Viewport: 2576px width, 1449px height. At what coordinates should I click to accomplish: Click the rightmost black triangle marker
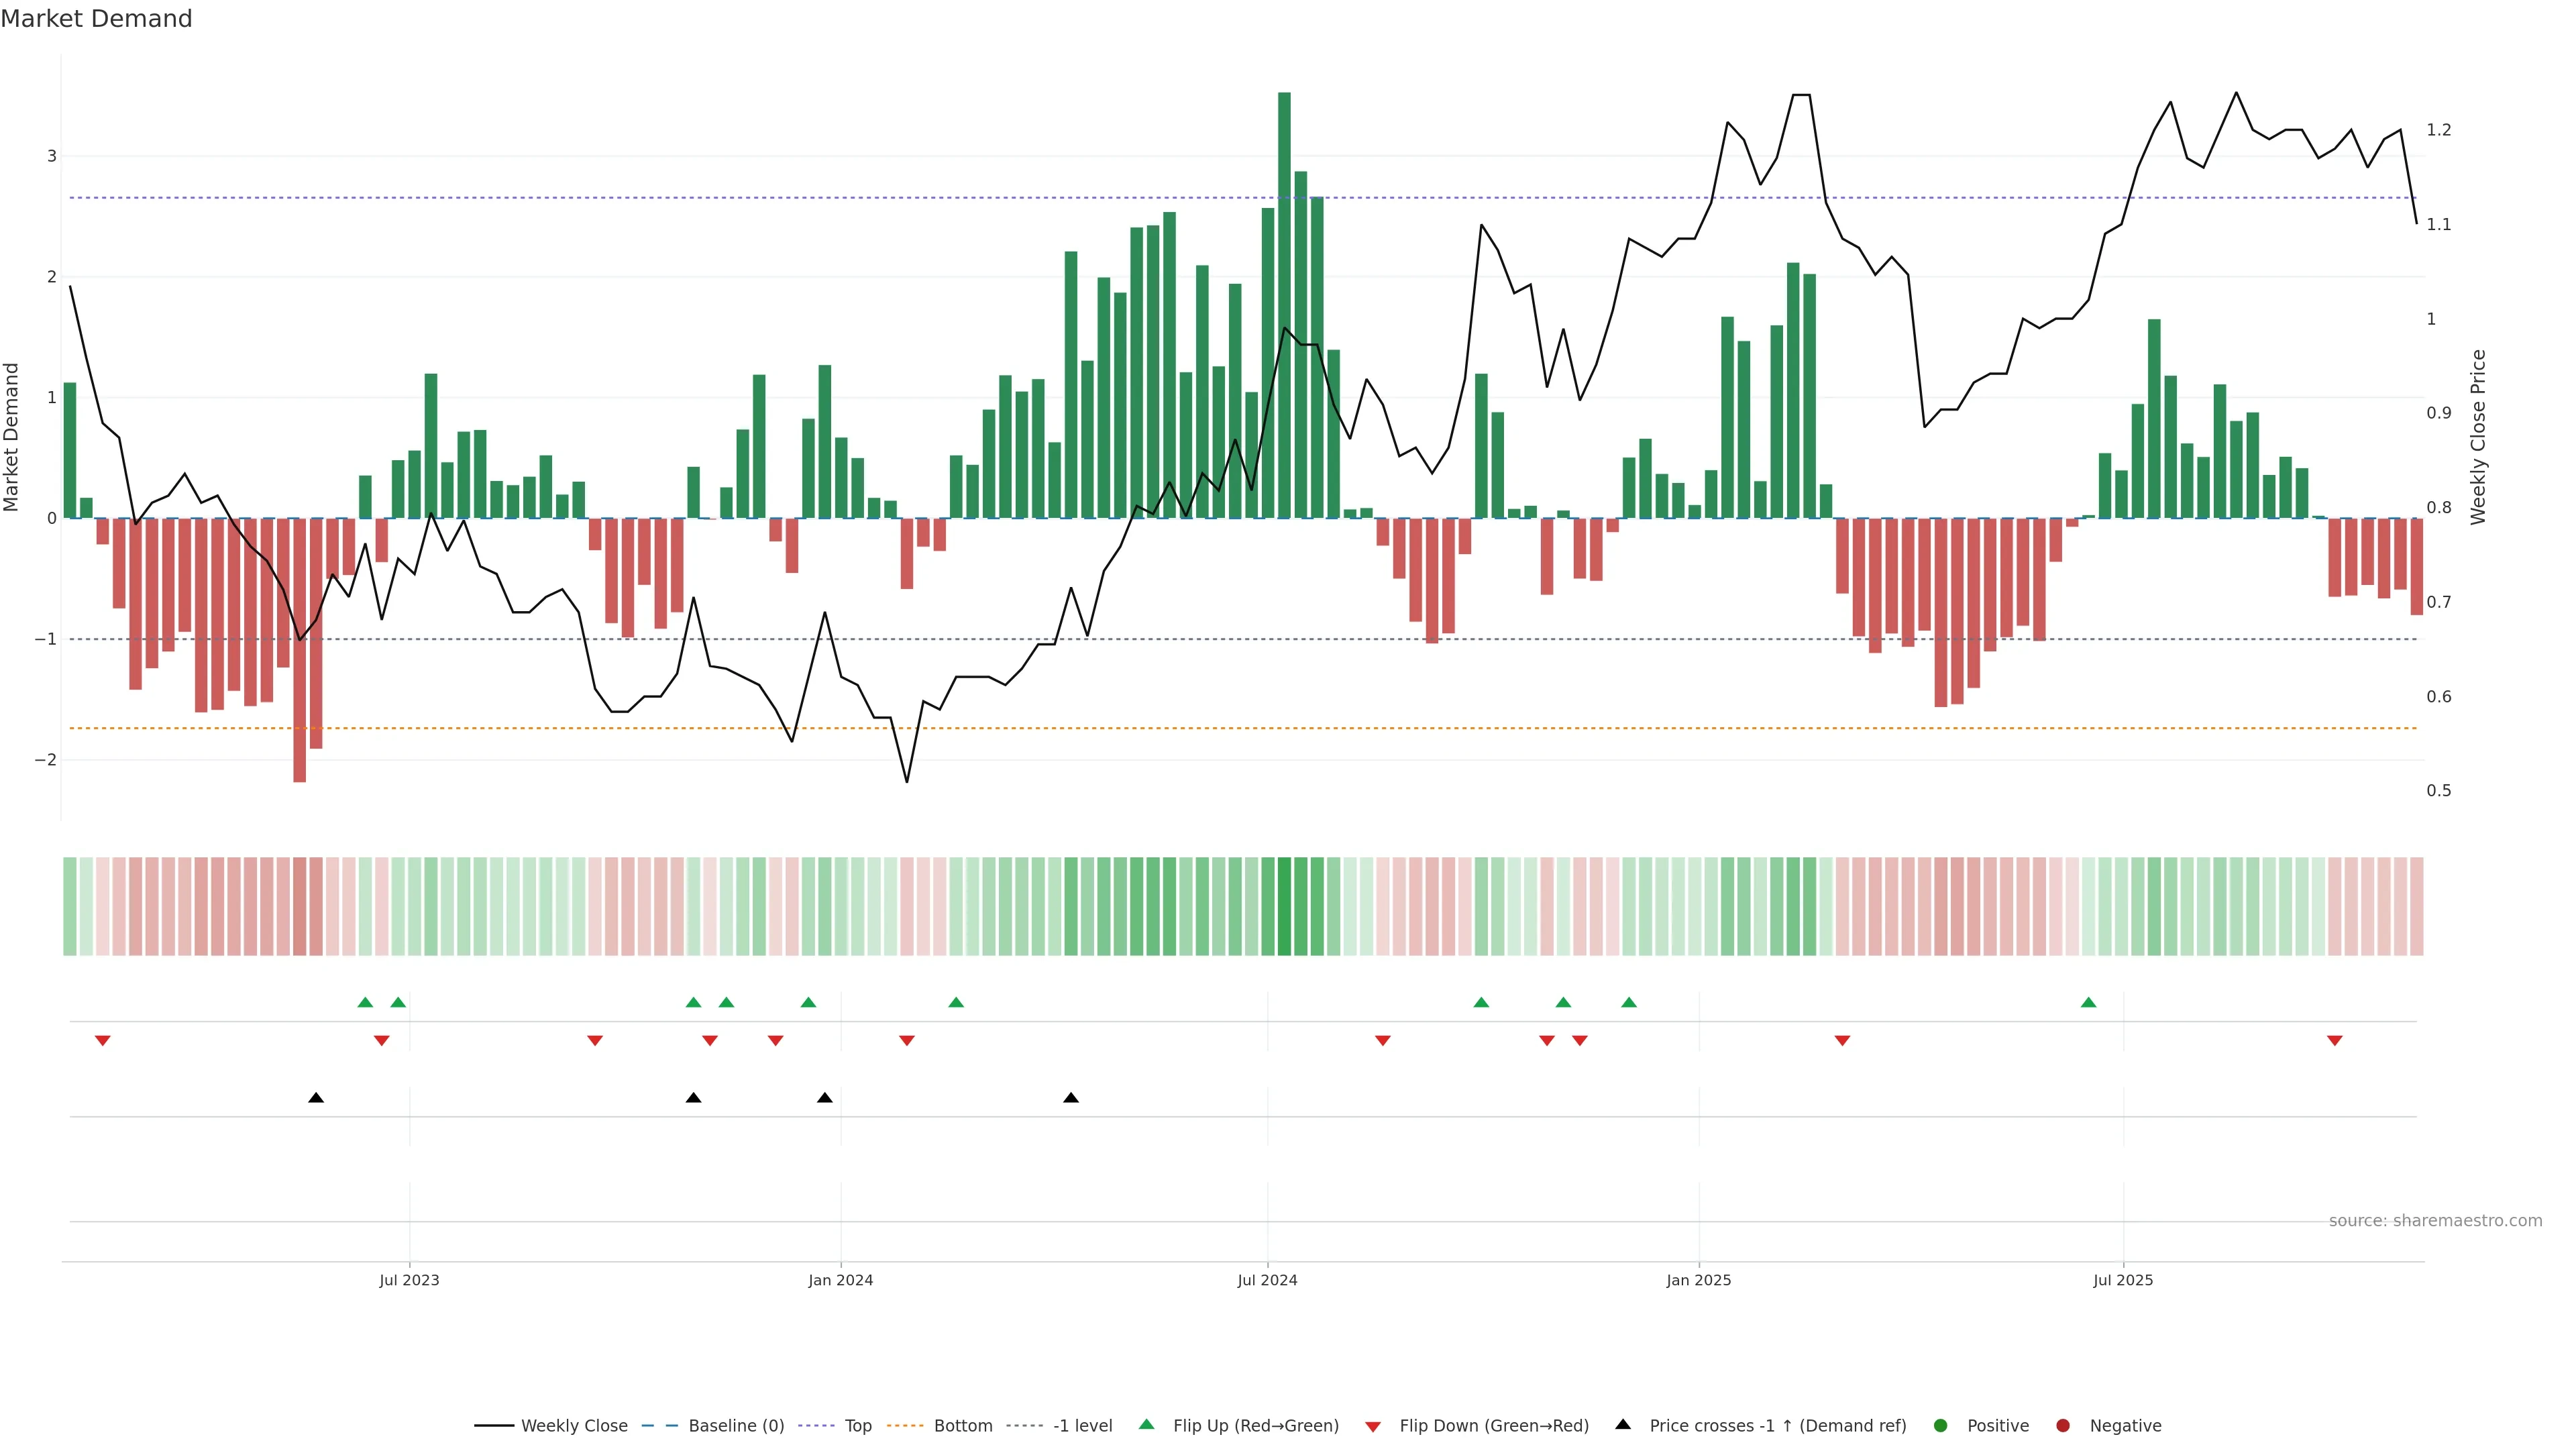(x=1071, y=1098)
